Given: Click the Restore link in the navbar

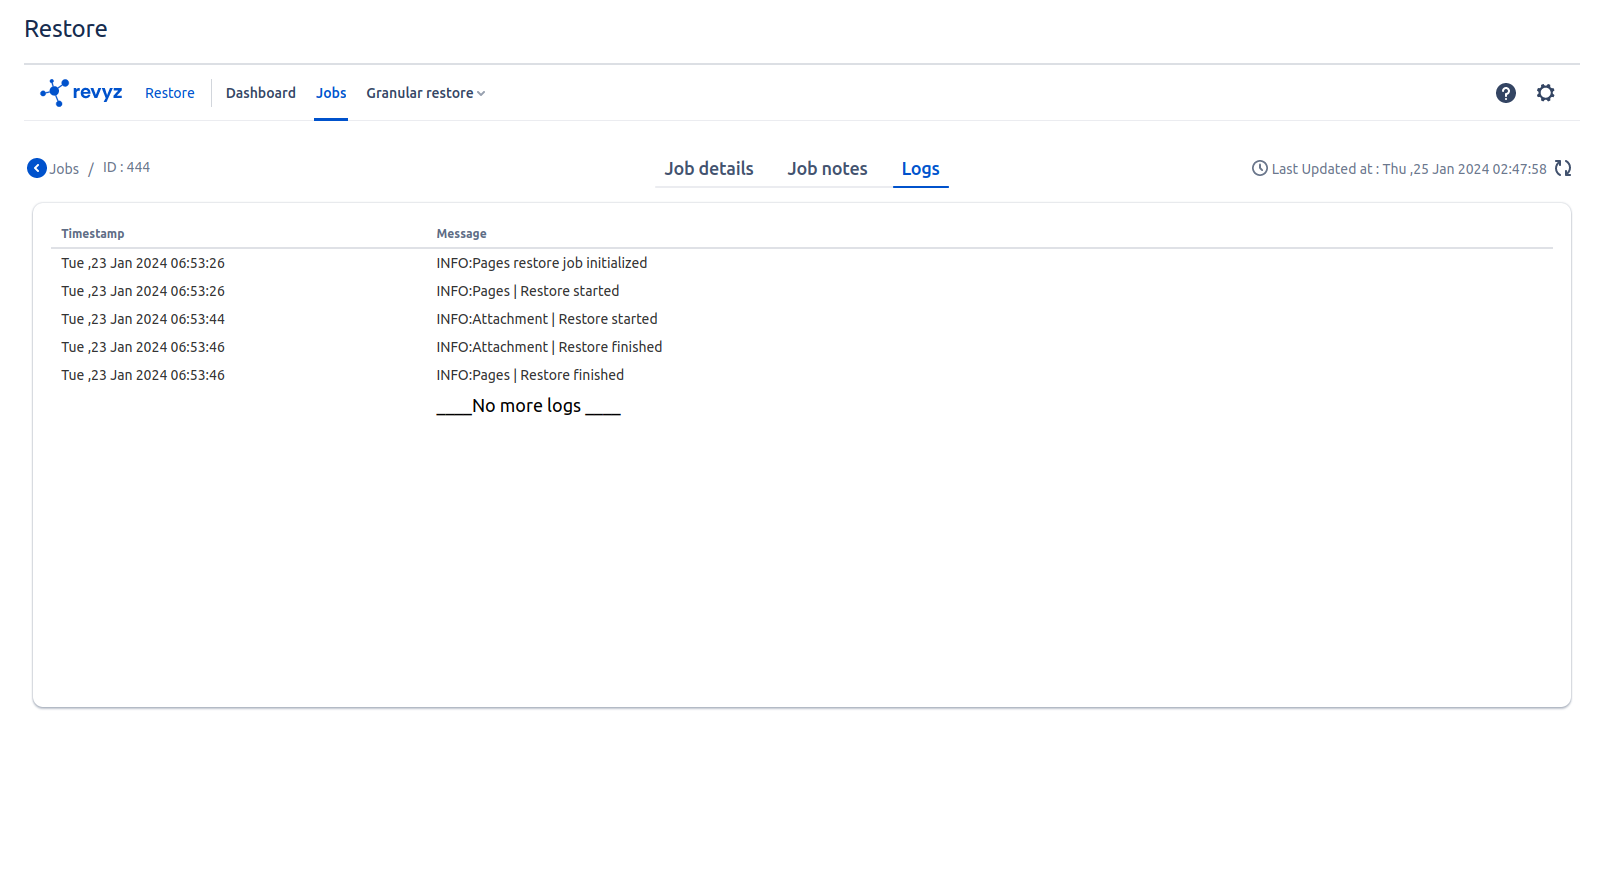Looking at the screenshot, I should click(x=170, y=93).
